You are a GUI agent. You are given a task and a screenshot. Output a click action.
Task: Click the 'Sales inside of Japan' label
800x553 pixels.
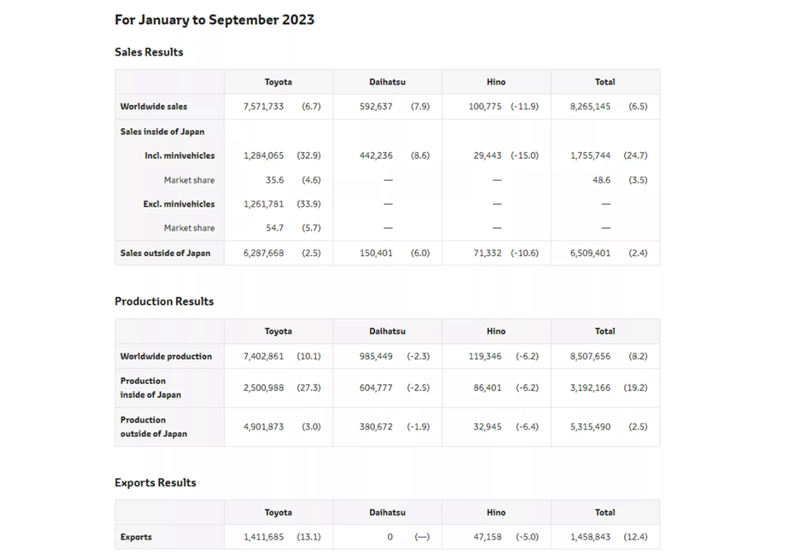(x=162, y=132)
